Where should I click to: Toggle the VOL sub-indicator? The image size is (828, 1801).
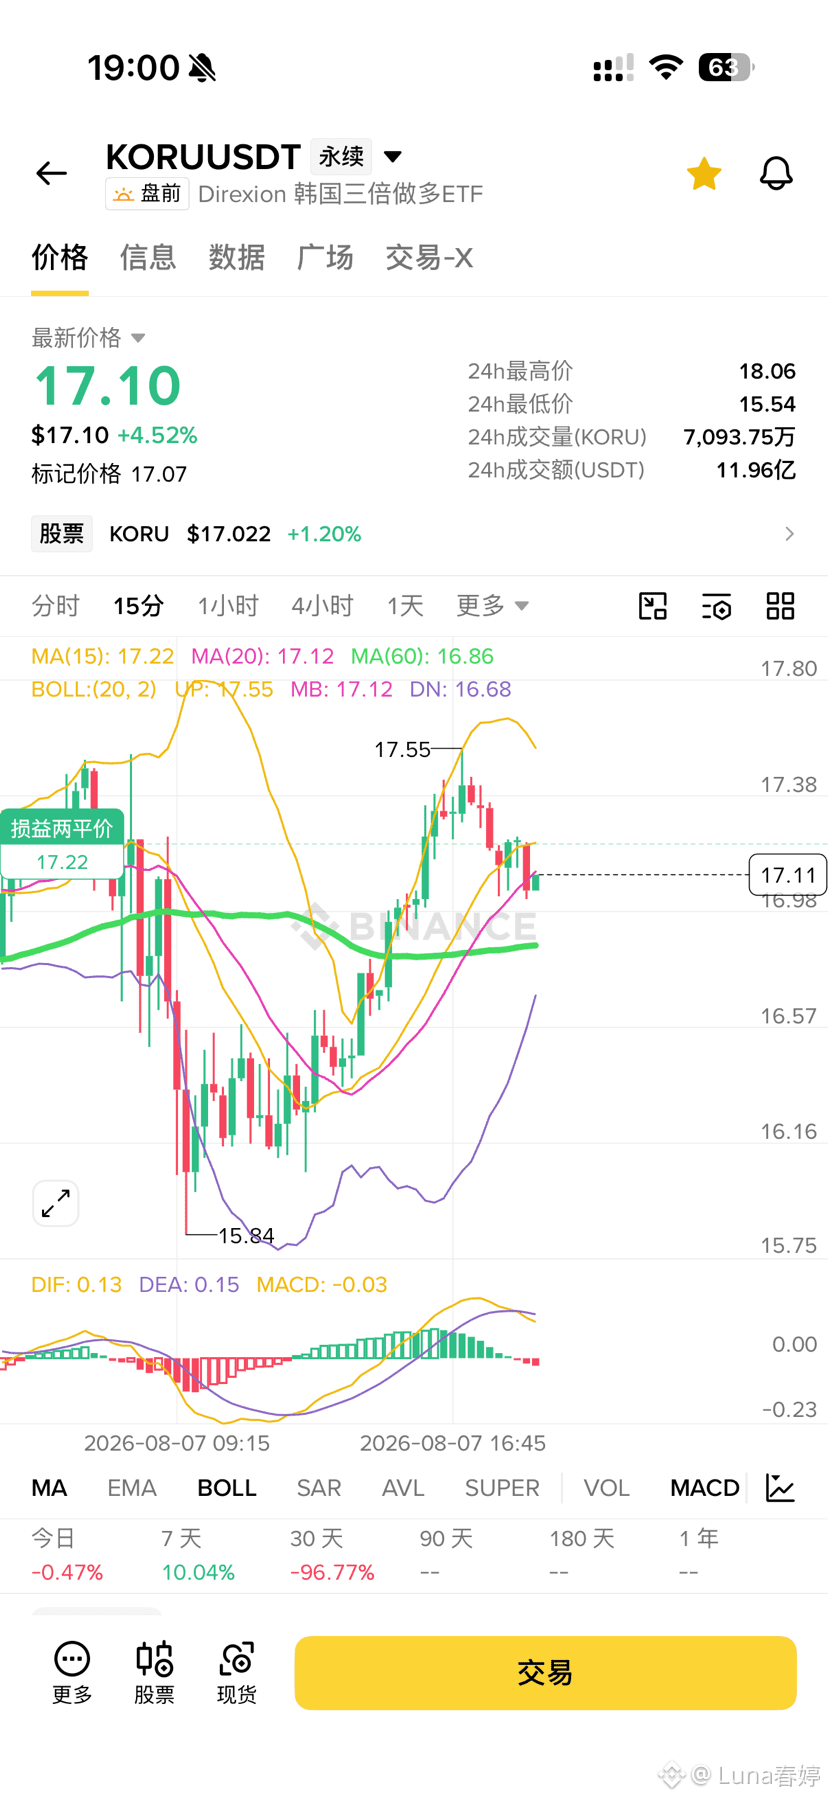coord(607,1488)
